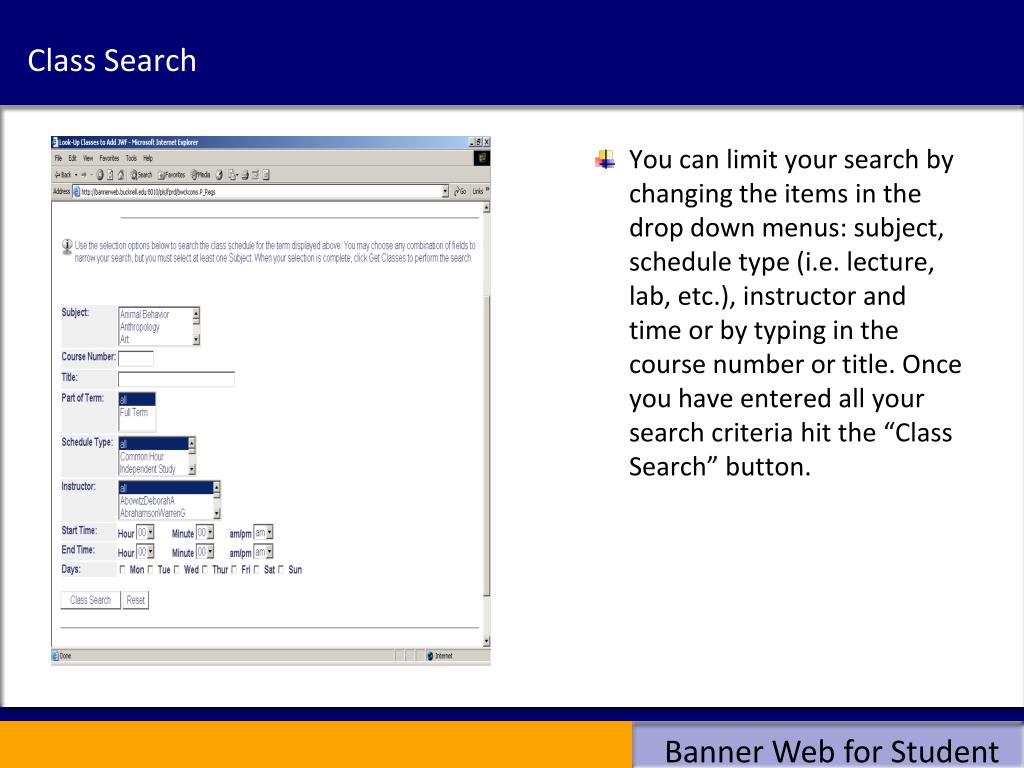The height and width of the screenshot is (768, 1024).
Task: Open the Favorites toolbar button
Action: coord(171,174)
